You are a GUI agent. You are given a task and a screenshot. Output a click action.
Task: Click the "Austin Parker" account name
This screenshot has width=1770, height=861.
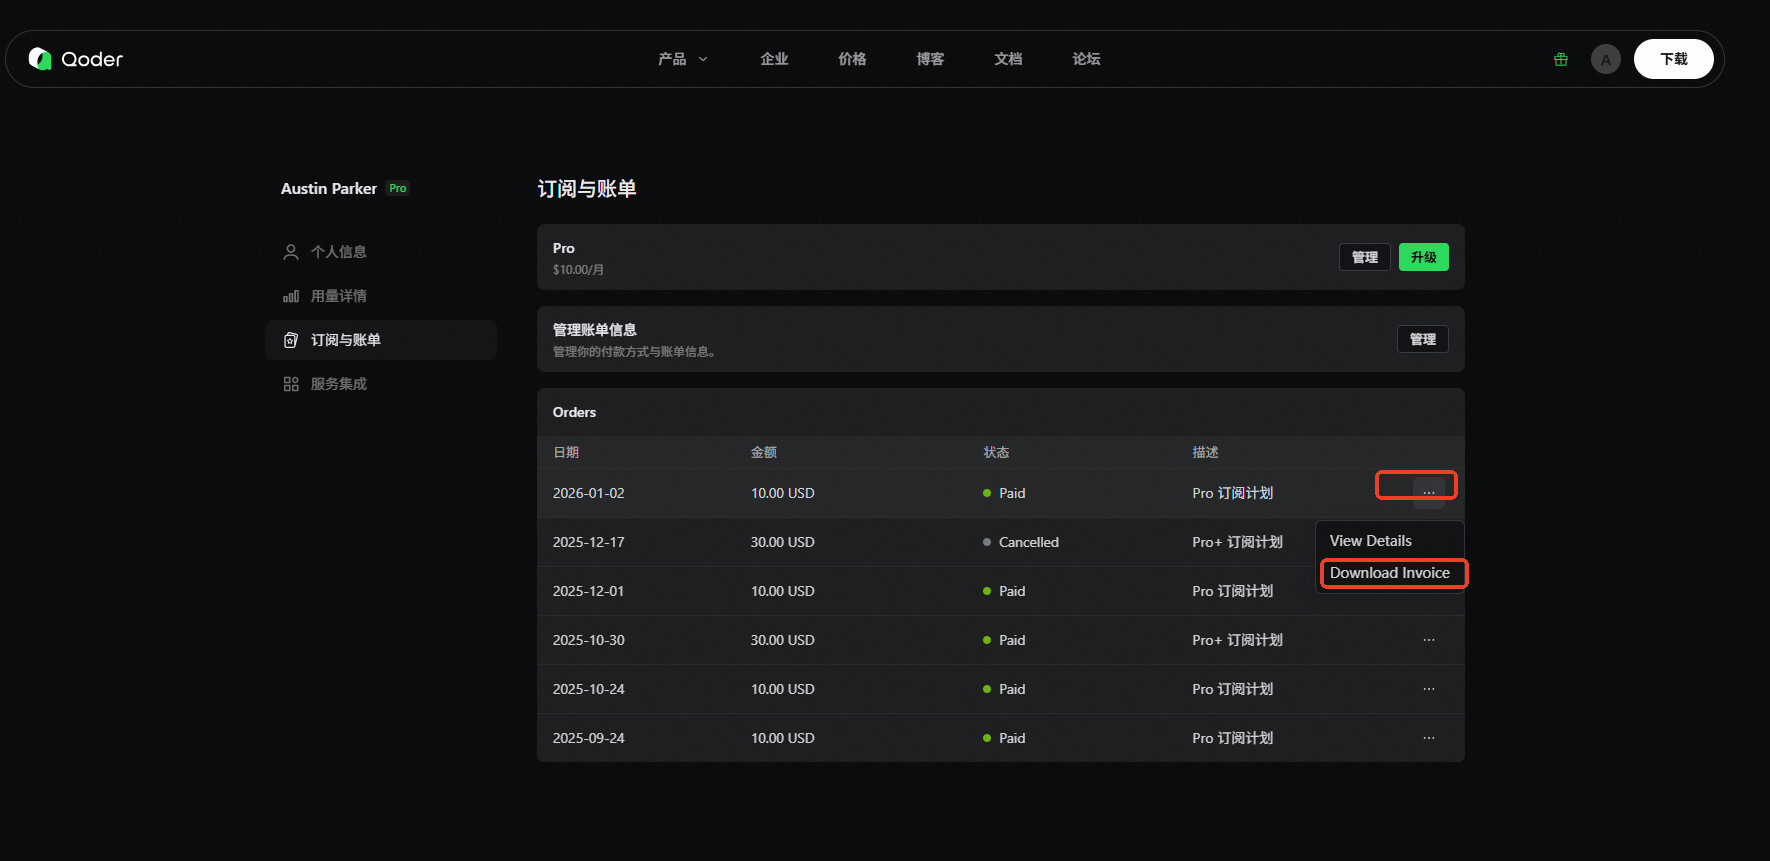329,188
